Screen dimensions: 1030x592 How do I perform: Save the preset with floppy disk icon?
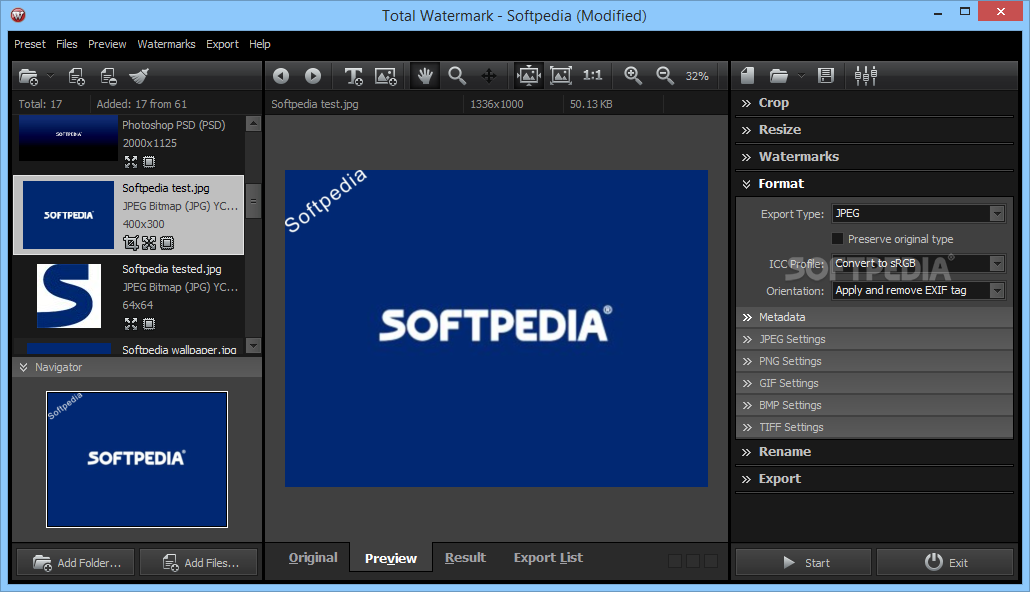coord(826,76)
